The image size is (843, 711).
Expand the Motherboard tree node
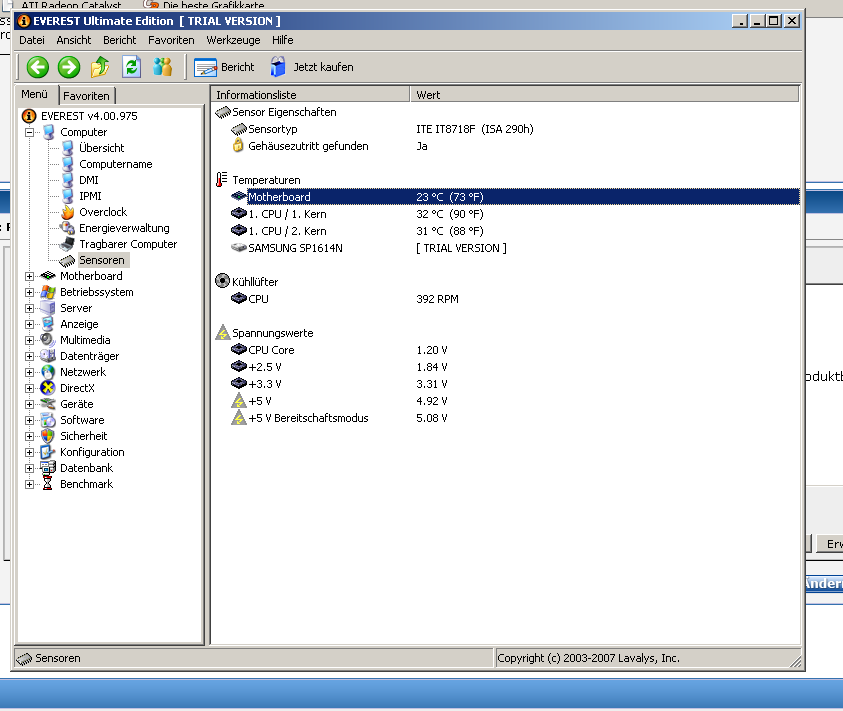[x=30, y=276]
